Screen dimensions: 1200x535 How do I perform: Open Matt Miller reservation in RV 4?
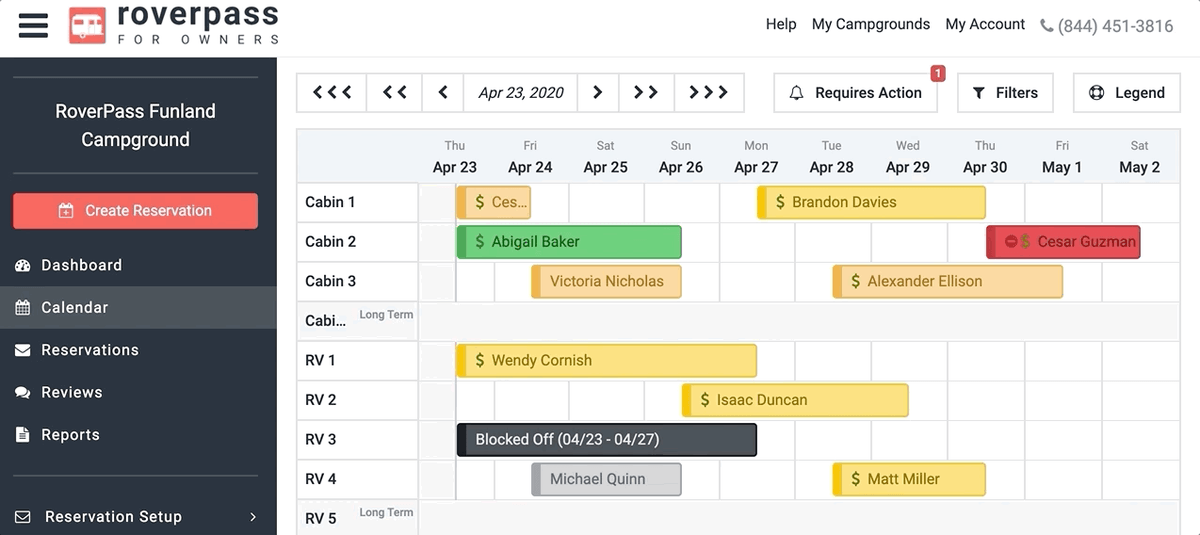coord(909,479)
